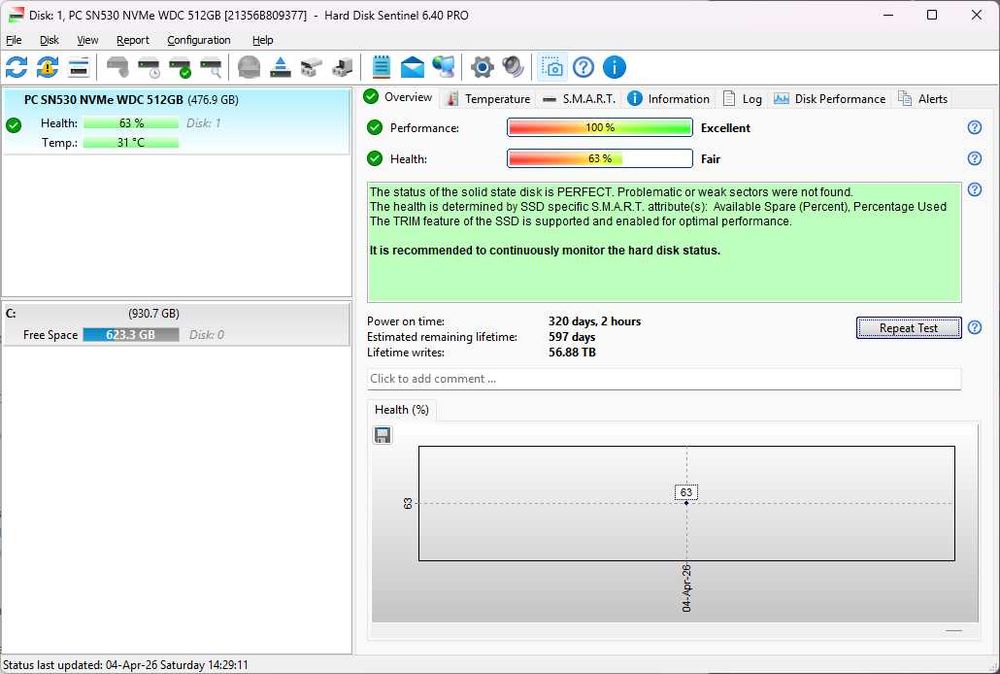Click help icon next to Repeat Test
The height and width of the screenshot is (674, 1000).
(x=974, y=327)
